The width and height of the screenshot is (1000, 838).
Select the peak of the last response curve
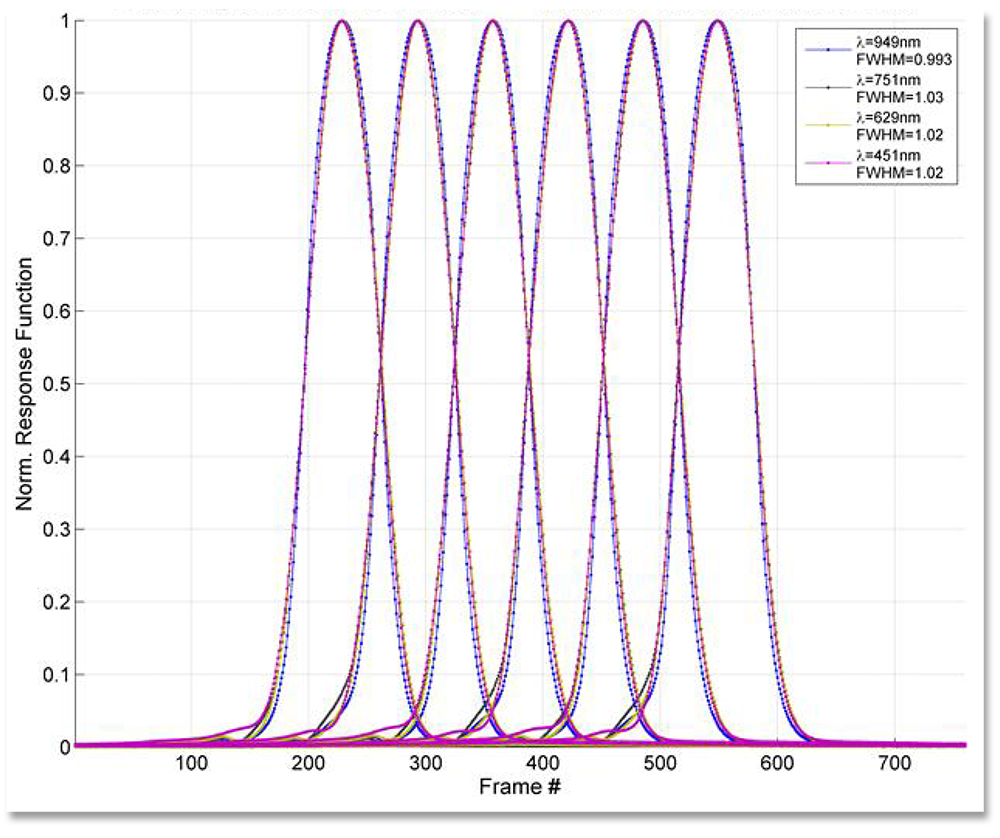coord(718,22)
